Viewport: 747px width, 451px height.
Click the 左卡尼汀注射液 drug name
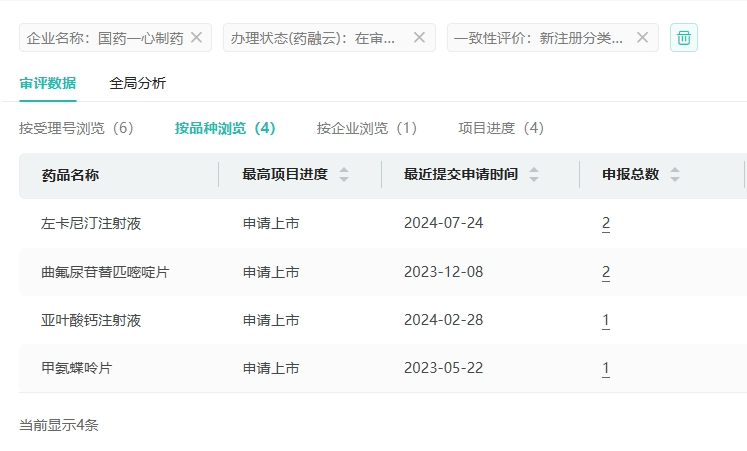(x=91, y=223)
